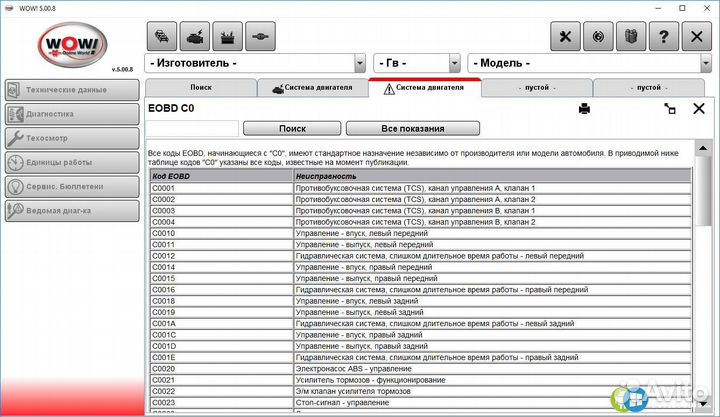Restore the EOBD C0 panel size icon
720x417 pixels.
pyautogui.click(x=670, y=108)
